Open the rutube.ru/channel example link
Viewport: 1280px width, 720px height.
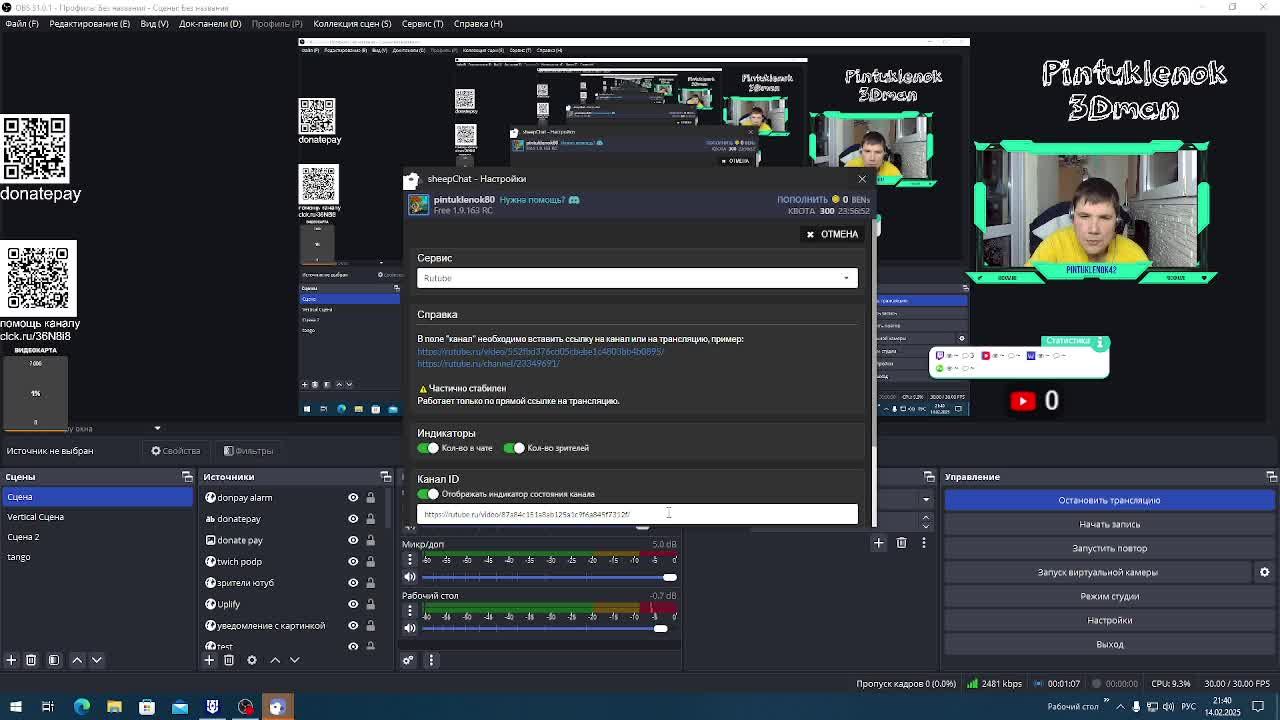tap(488, 364)
